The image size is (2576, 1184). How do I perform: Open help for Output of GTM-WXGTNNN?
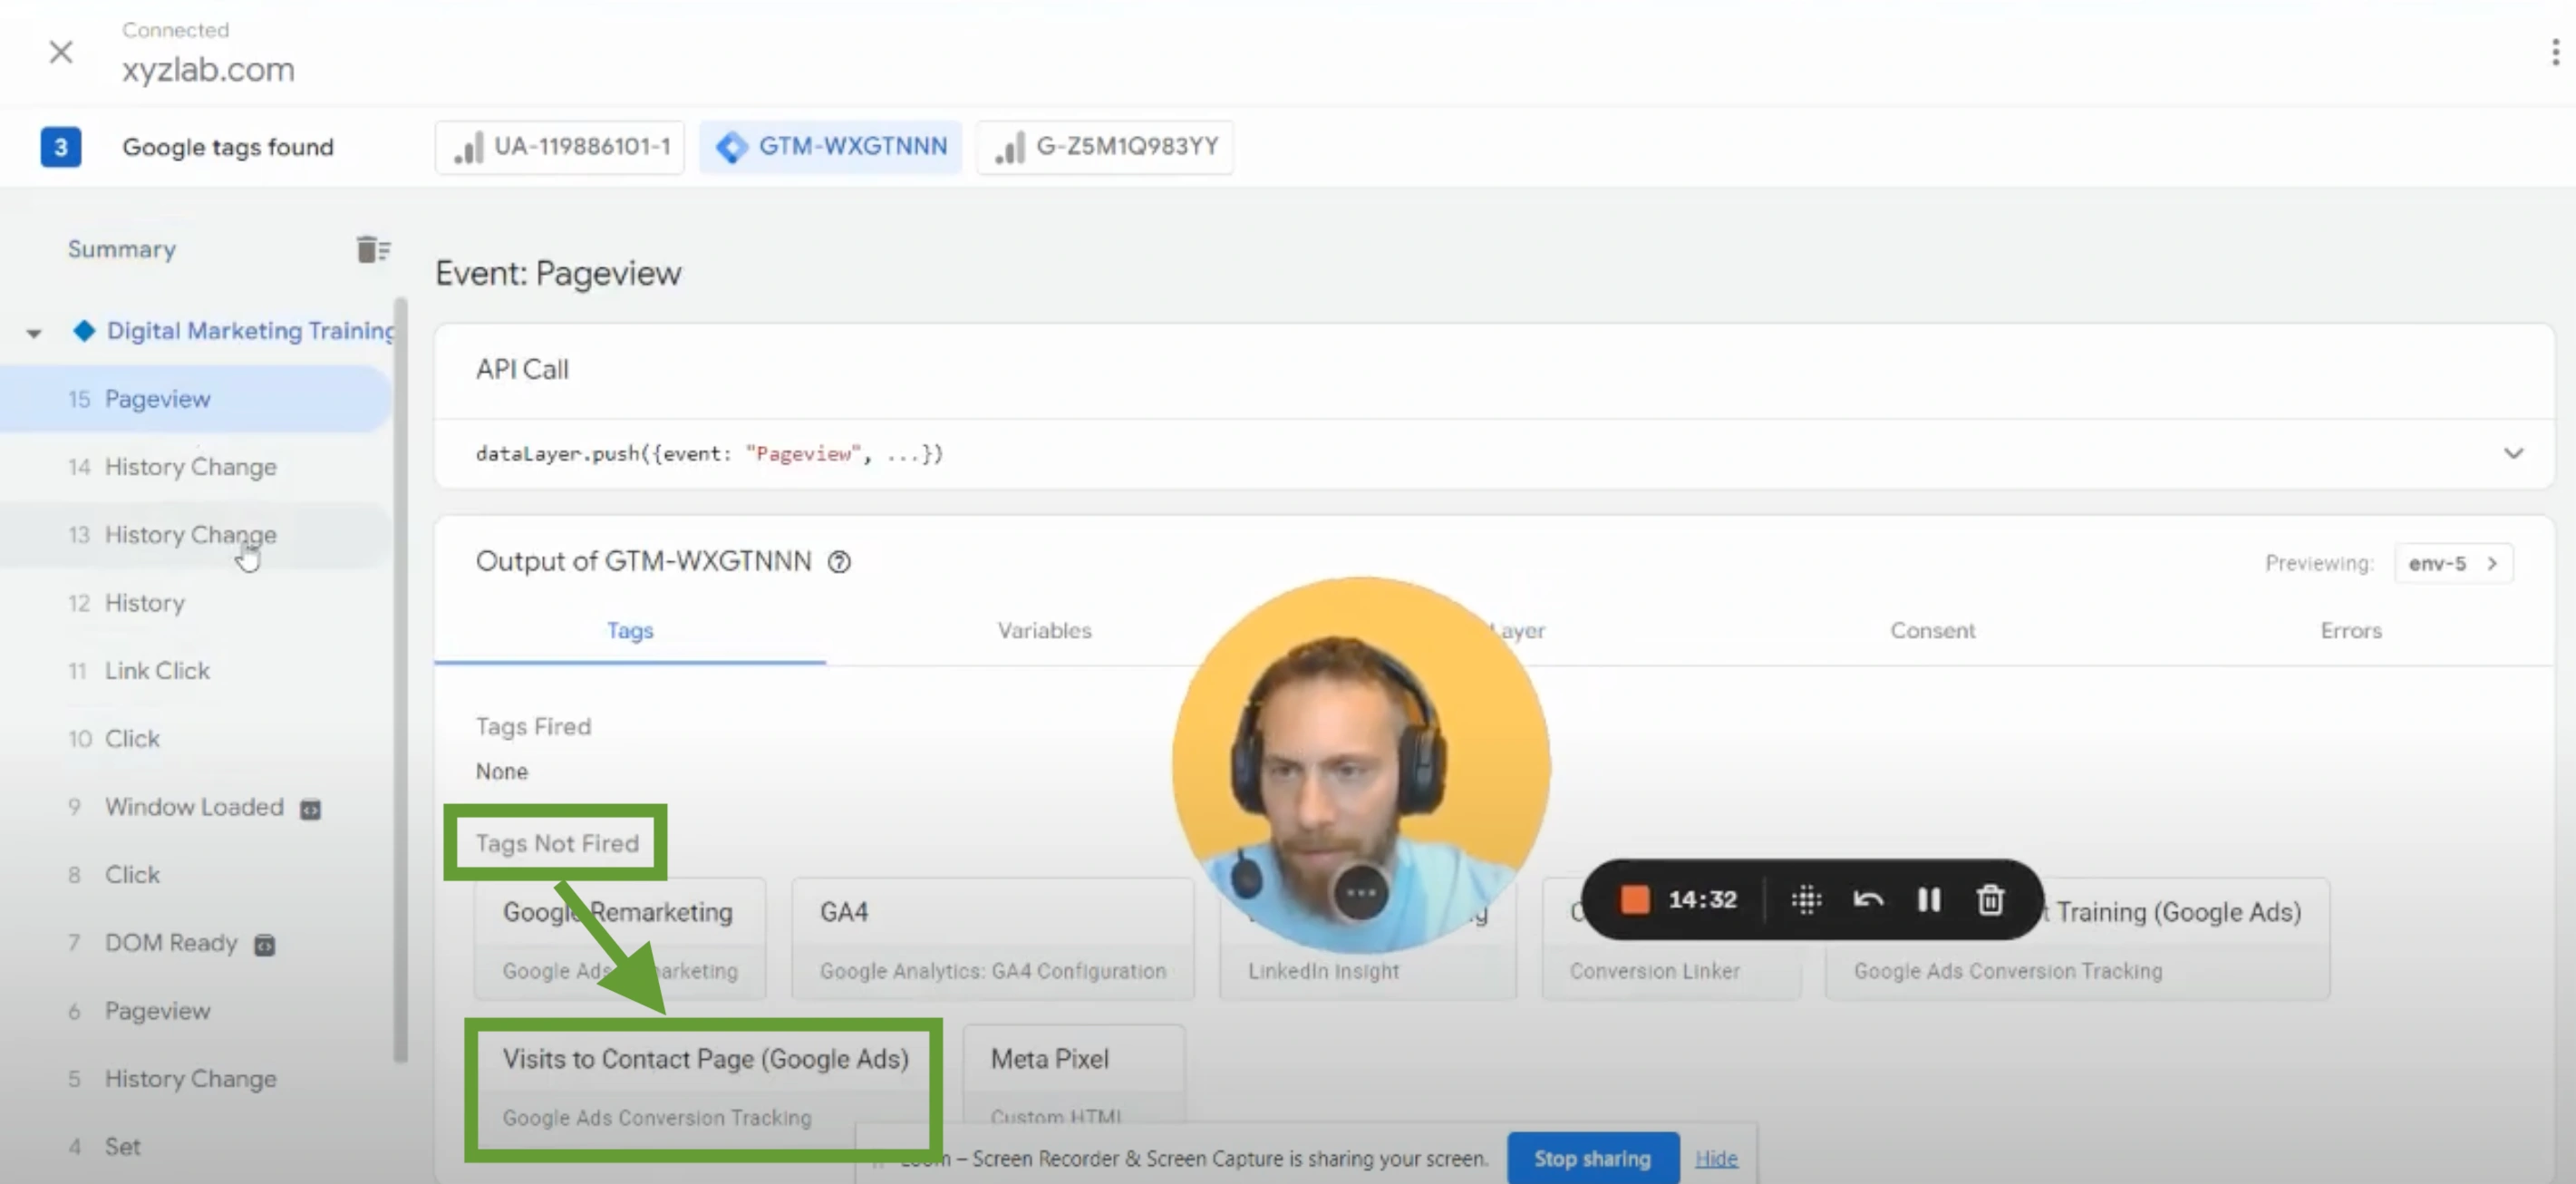click(x=839, y=562)
